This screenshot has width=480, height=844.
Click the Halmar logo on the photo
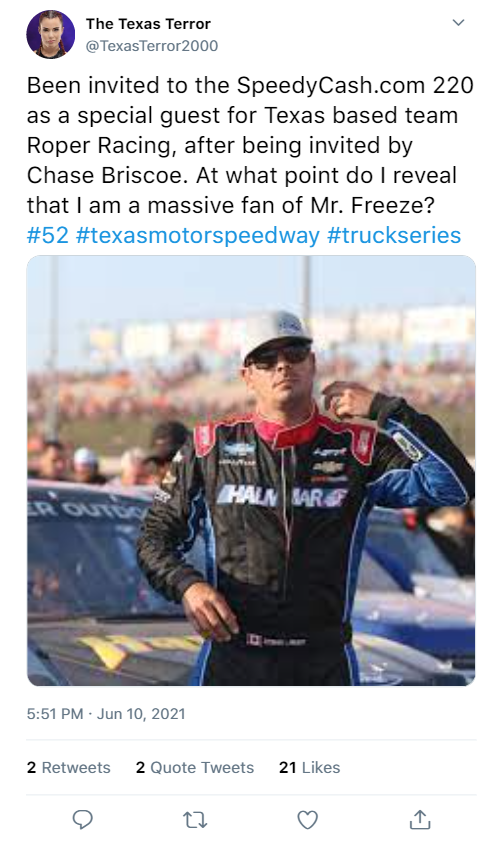pyautogui.click(x=281, y=496)
